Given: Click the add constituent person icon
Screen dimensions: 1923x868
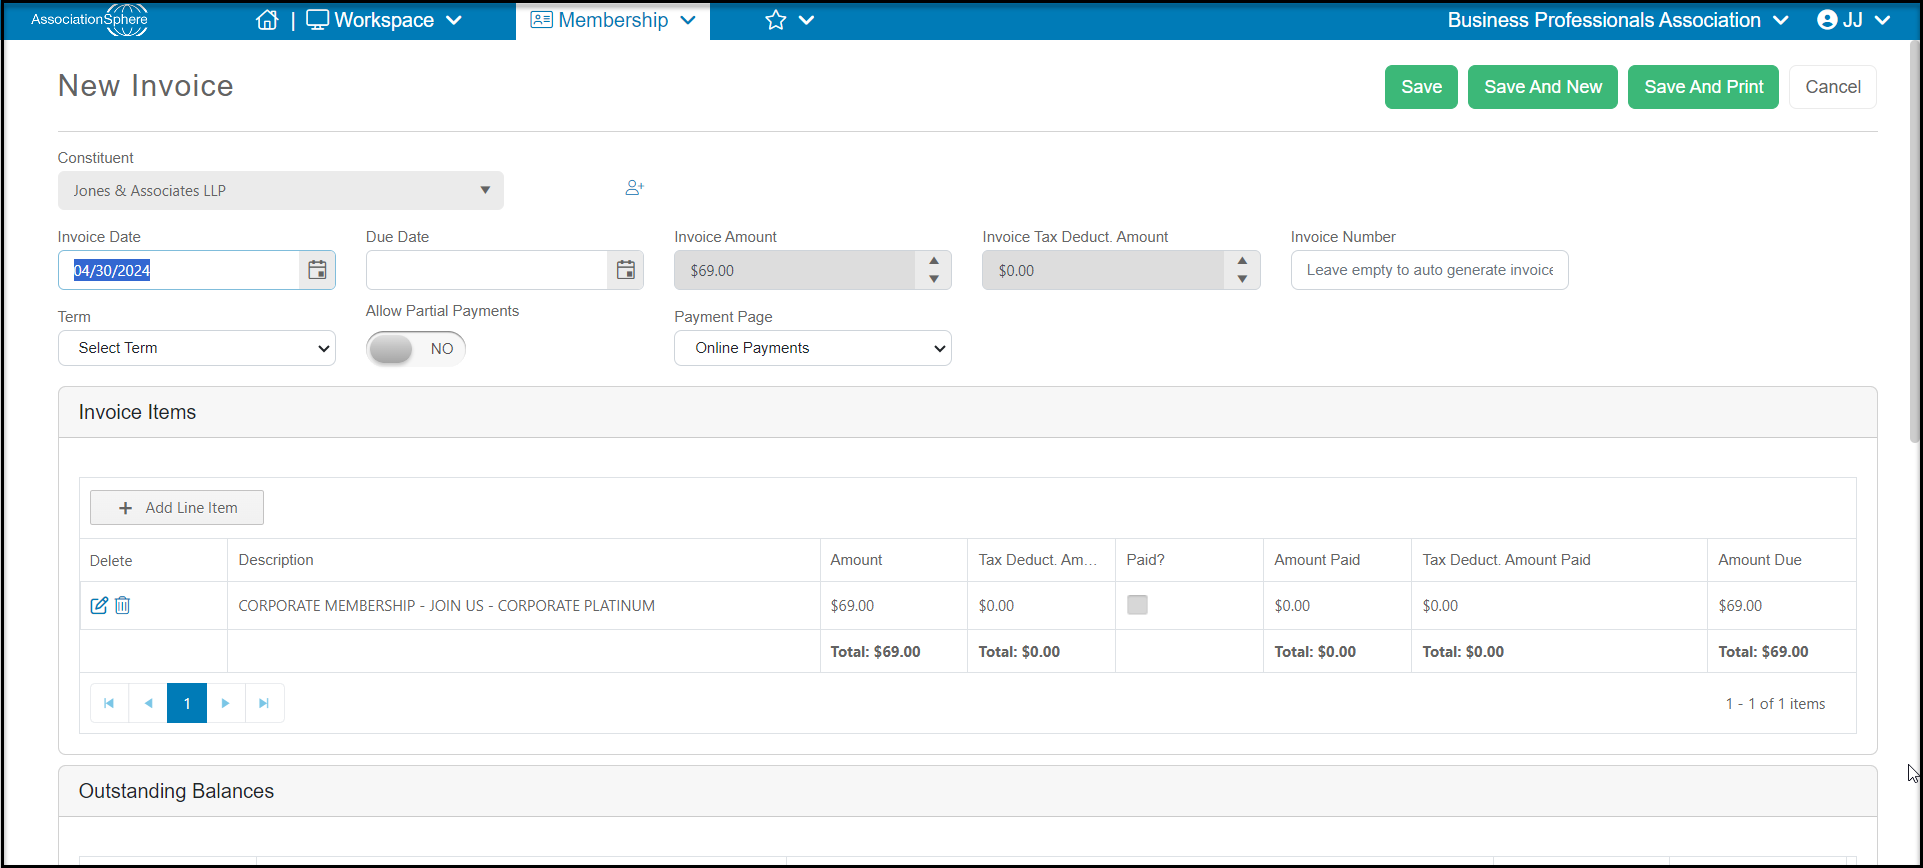Looking at the screenshot, I should [635, 188].
